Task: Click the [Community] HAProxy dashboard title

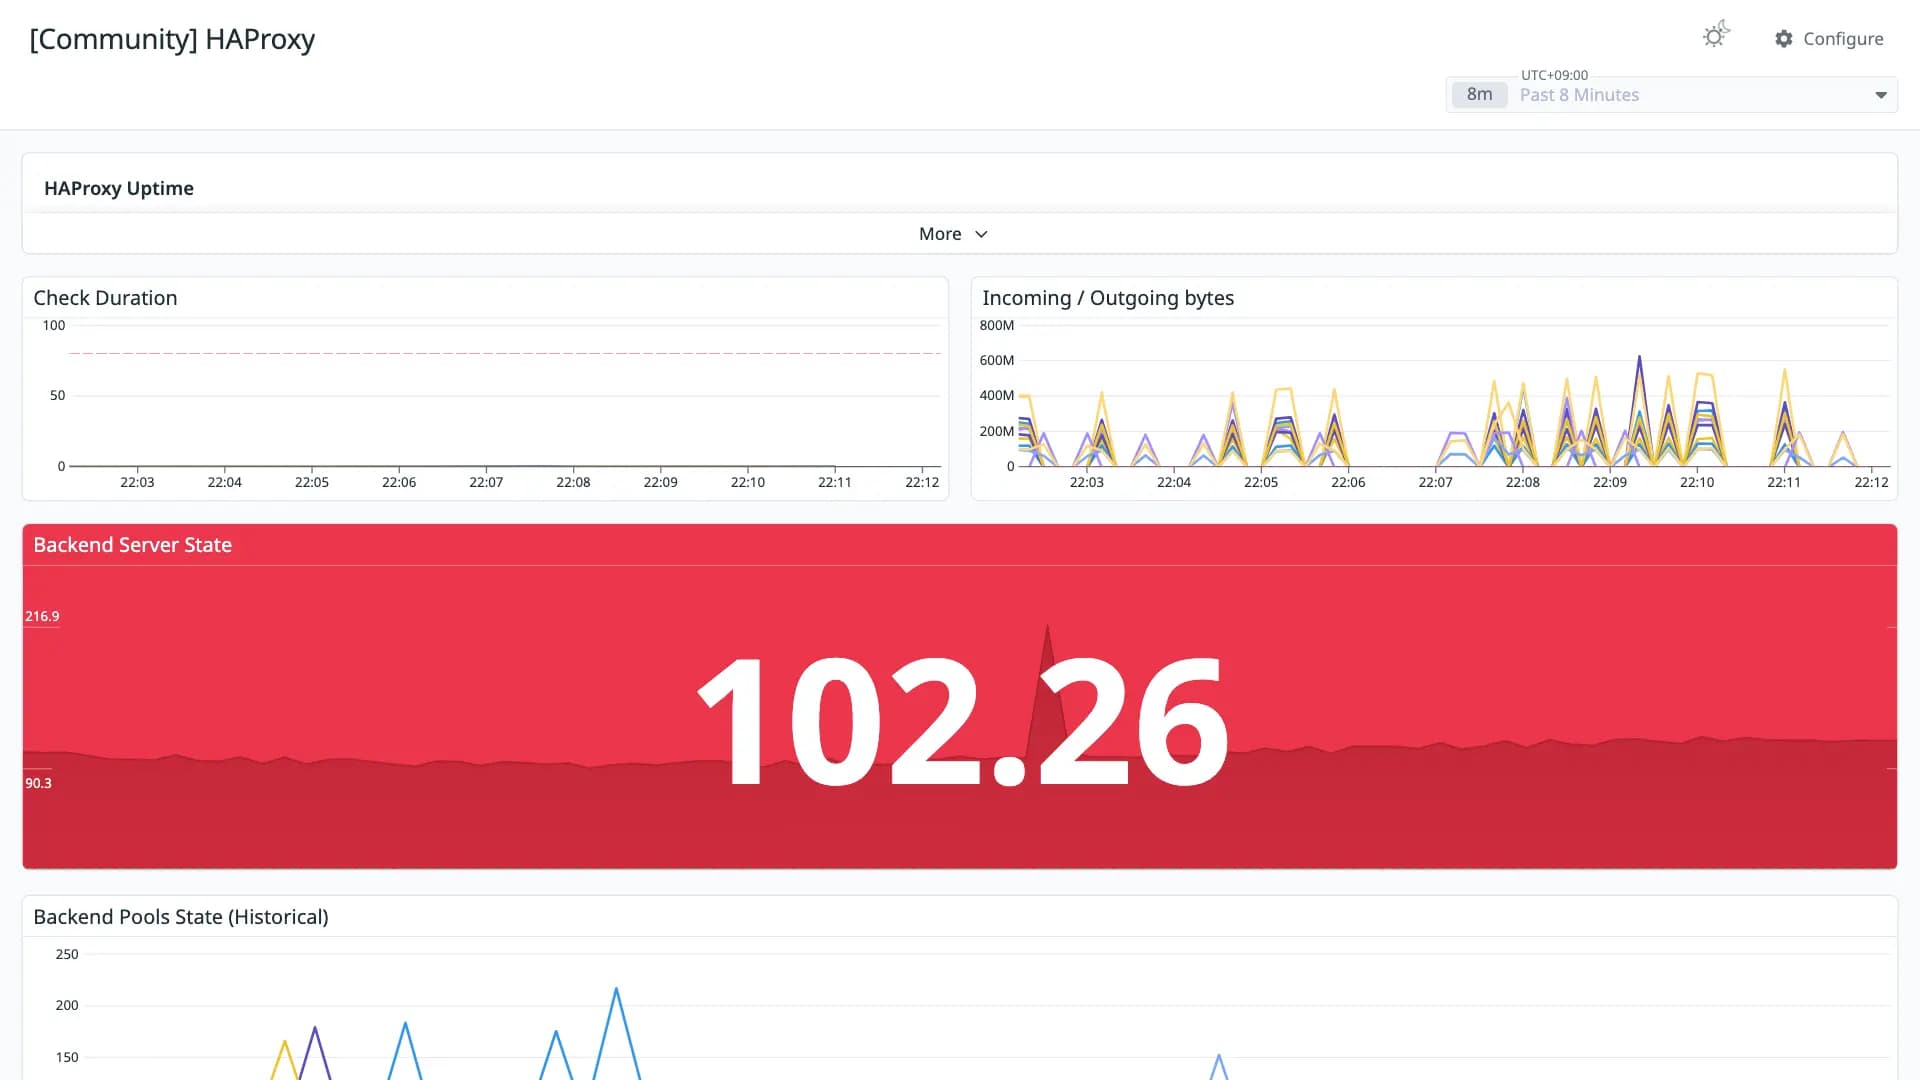Action: [x=172, y=39]
